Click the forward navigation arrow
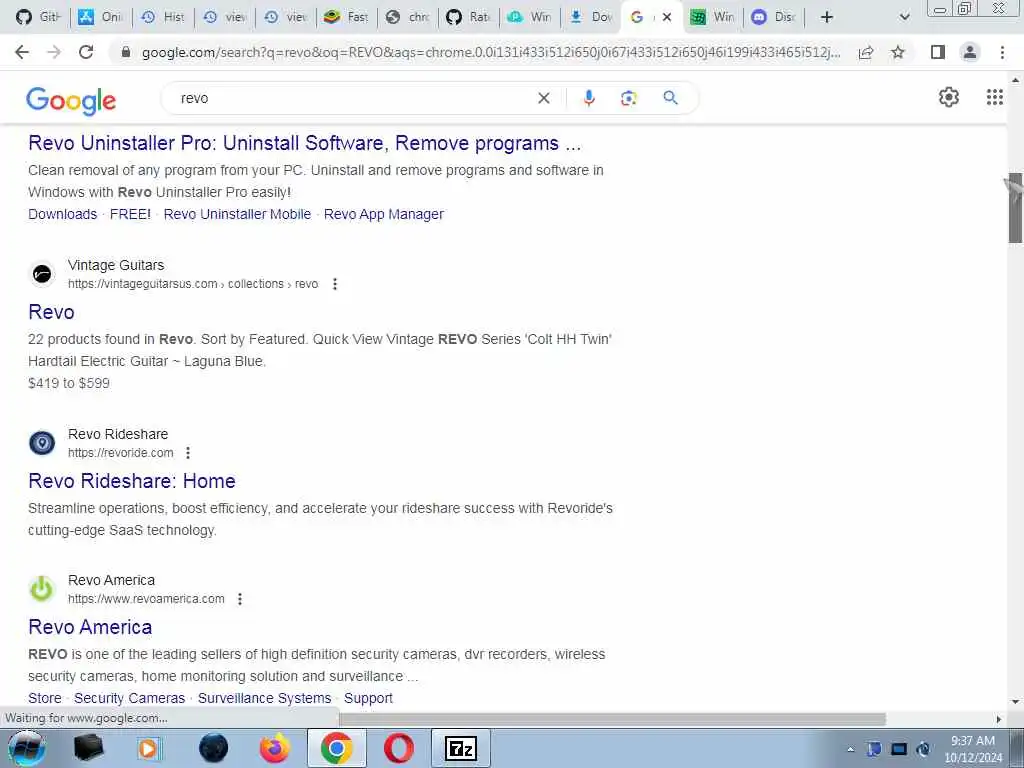 [54, 52]
